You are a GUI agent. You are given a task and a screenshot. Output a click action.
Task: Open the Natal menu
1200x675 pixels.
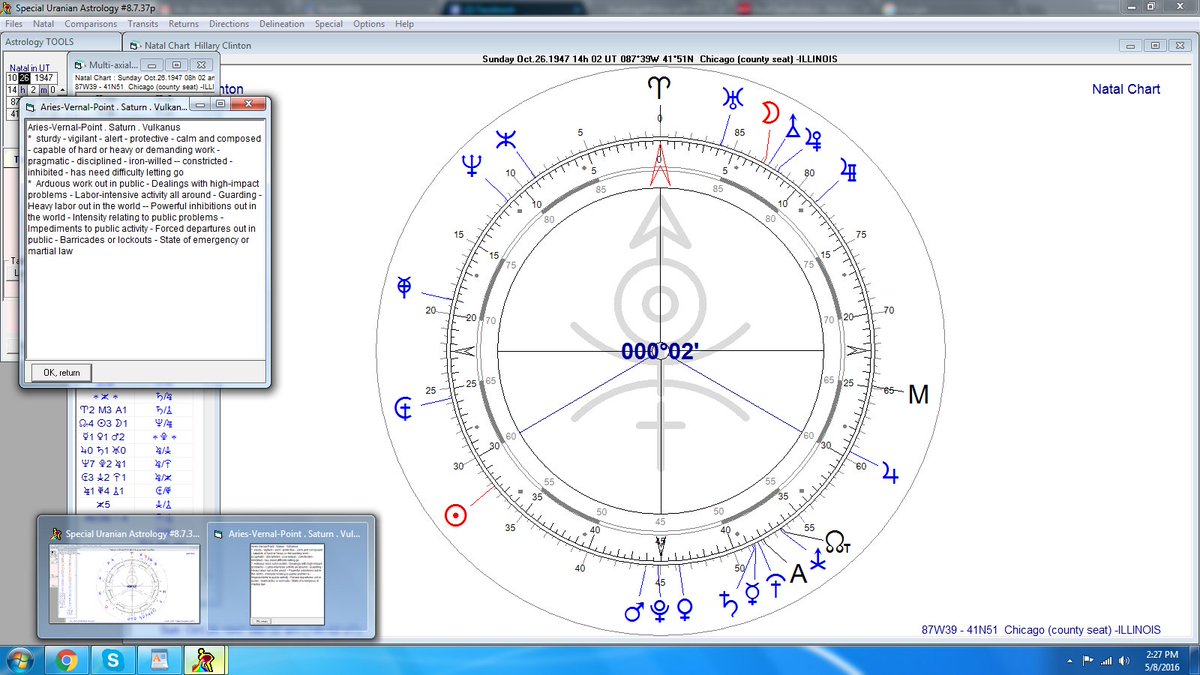click(44, 24)
